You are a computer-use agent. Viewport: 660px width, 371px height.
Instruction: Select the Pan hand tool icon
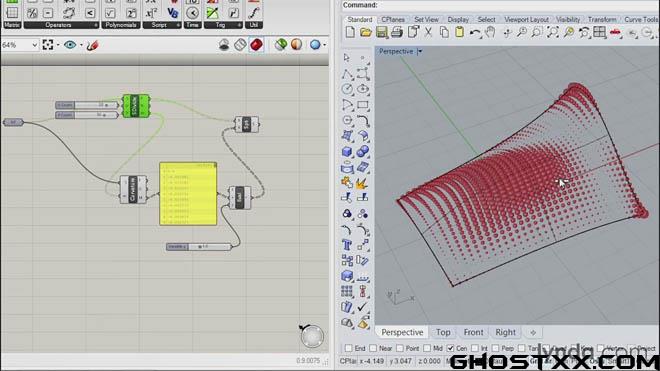(490, 32)
